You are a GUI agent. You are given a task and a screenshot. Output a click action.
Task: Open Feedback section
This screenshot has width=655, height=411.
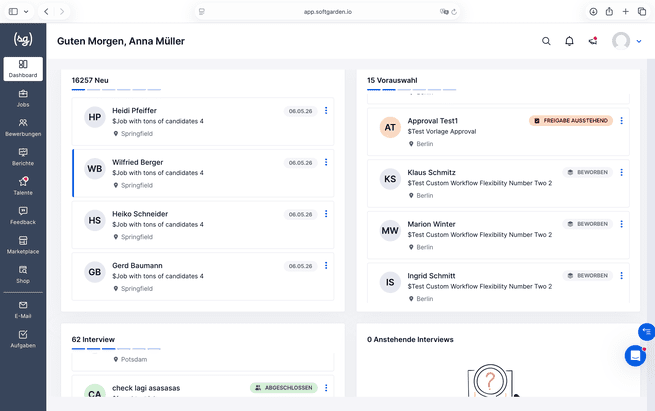[x=23, y=216]
